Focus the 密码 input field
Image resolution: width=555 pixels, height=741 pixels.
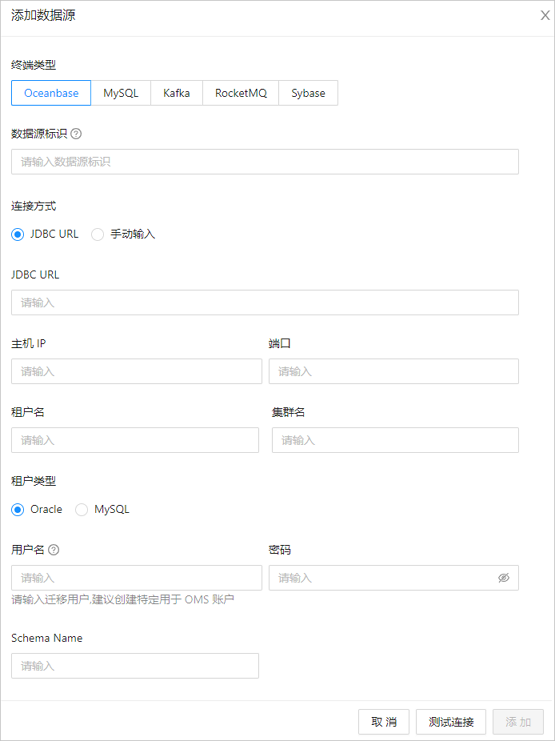(394, 578)
